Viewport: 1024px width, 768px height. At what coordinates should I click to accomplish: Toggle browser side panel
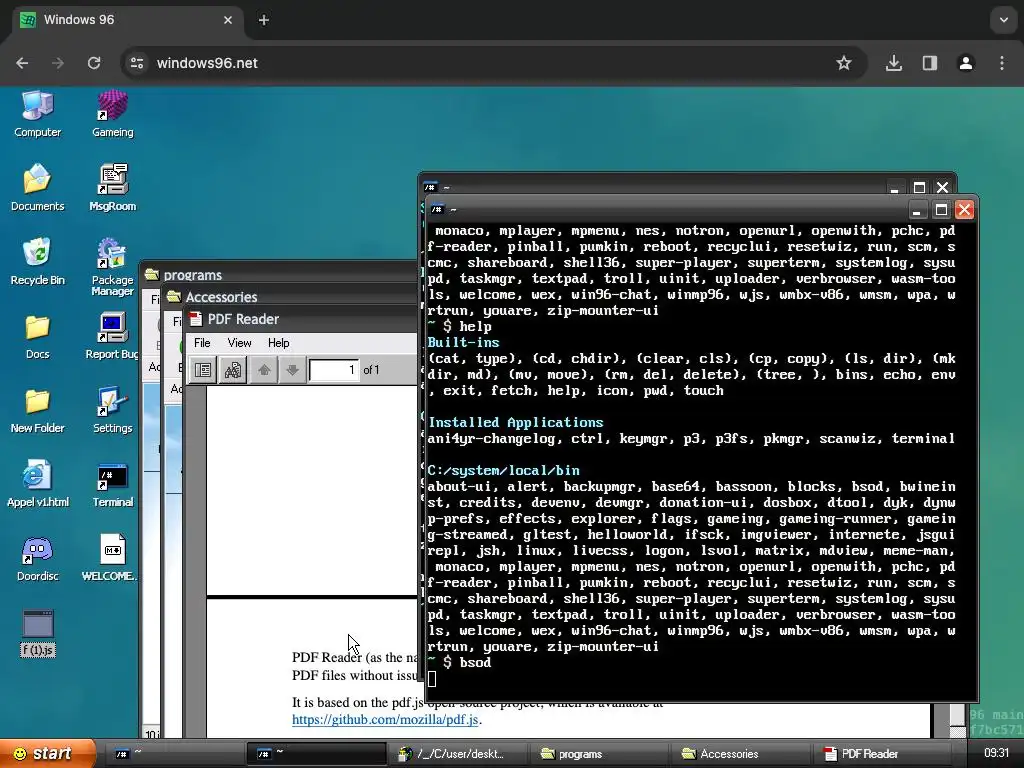click(930, 63)
